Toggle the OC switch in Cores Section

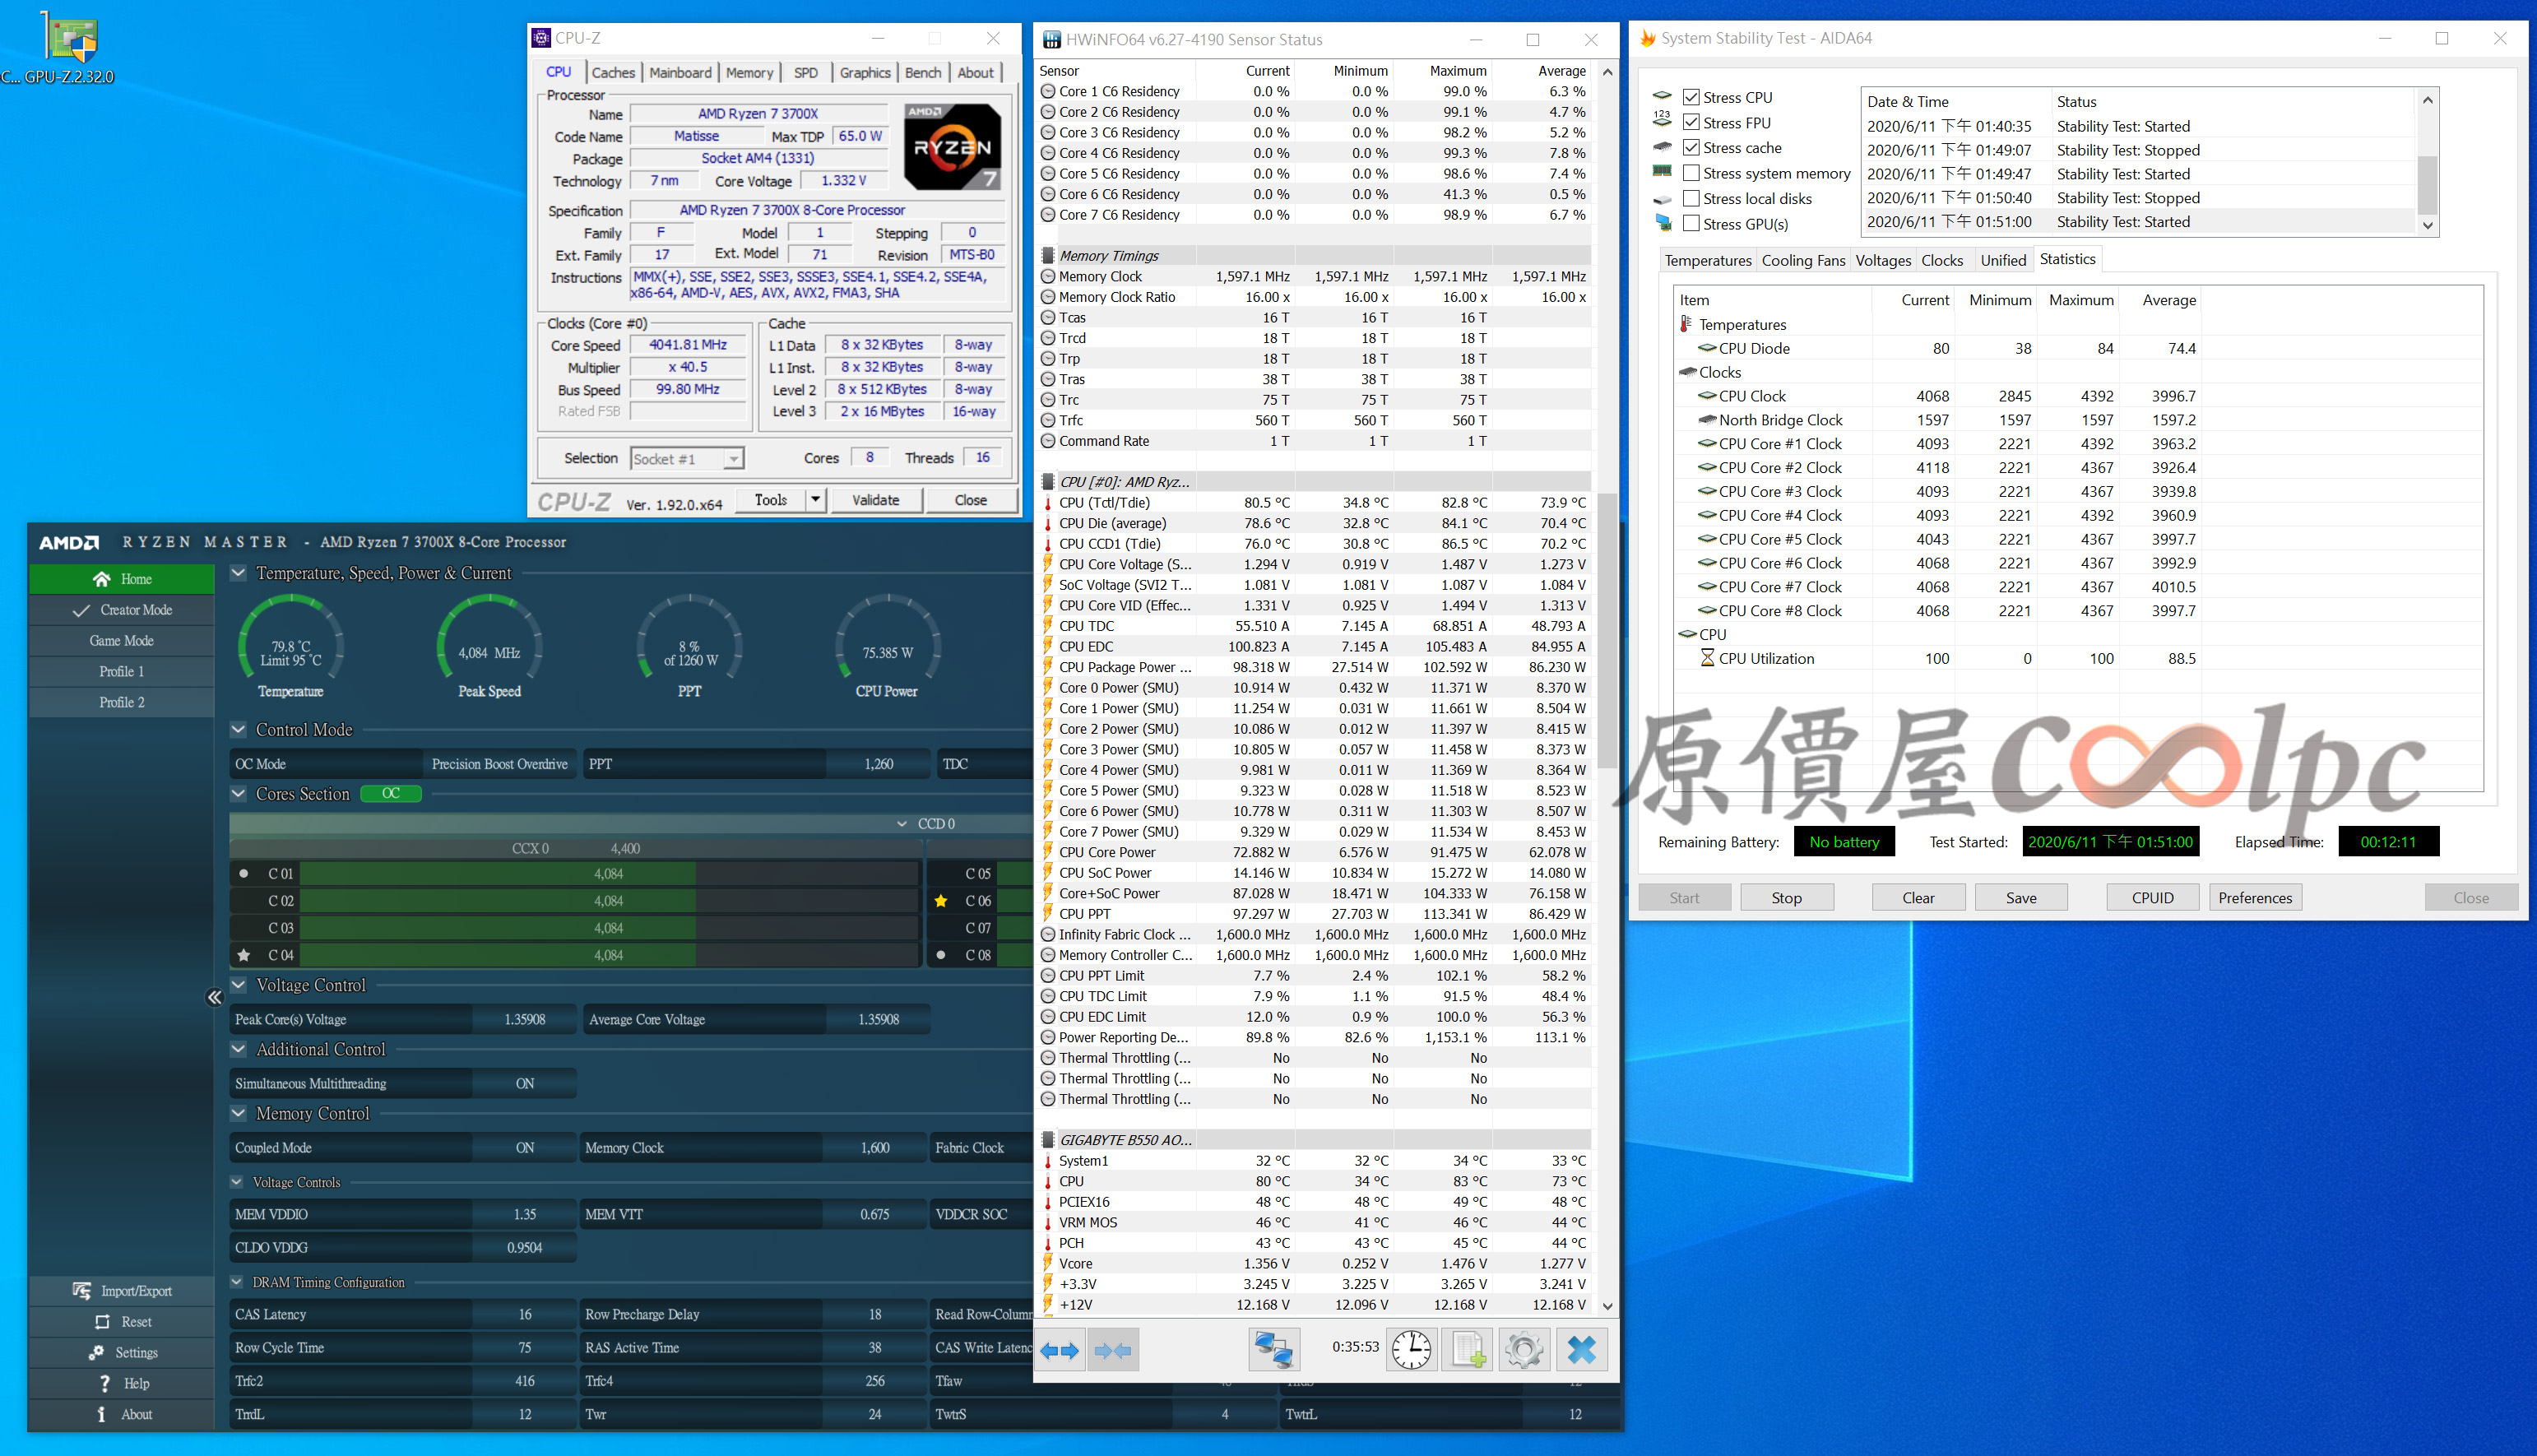390,794
